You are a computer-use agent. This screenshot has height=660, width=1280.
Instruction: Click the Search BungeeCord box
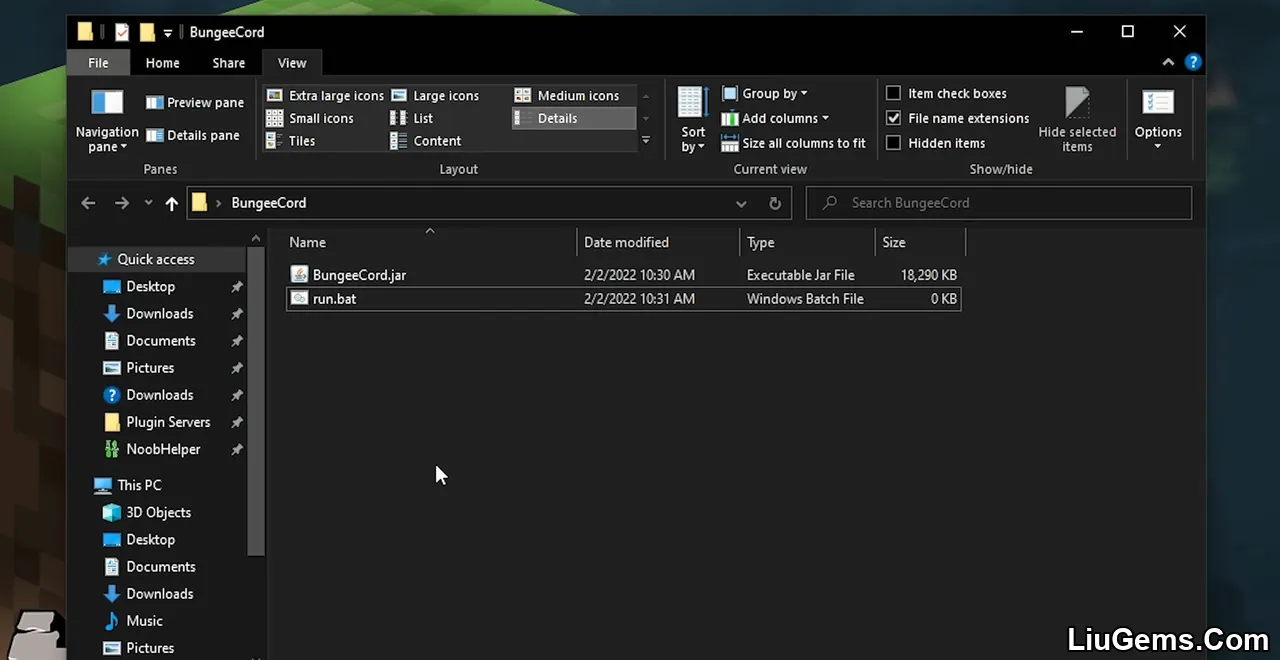pyautogui.click(x=999, y=203)
